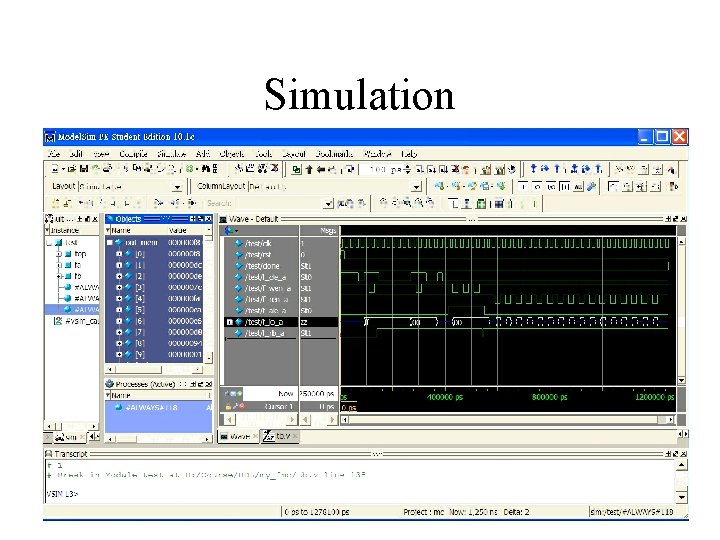The image size is (720, 540).
Task: Click the waveform vertical scroll down arrow
Action: (681, 380)
